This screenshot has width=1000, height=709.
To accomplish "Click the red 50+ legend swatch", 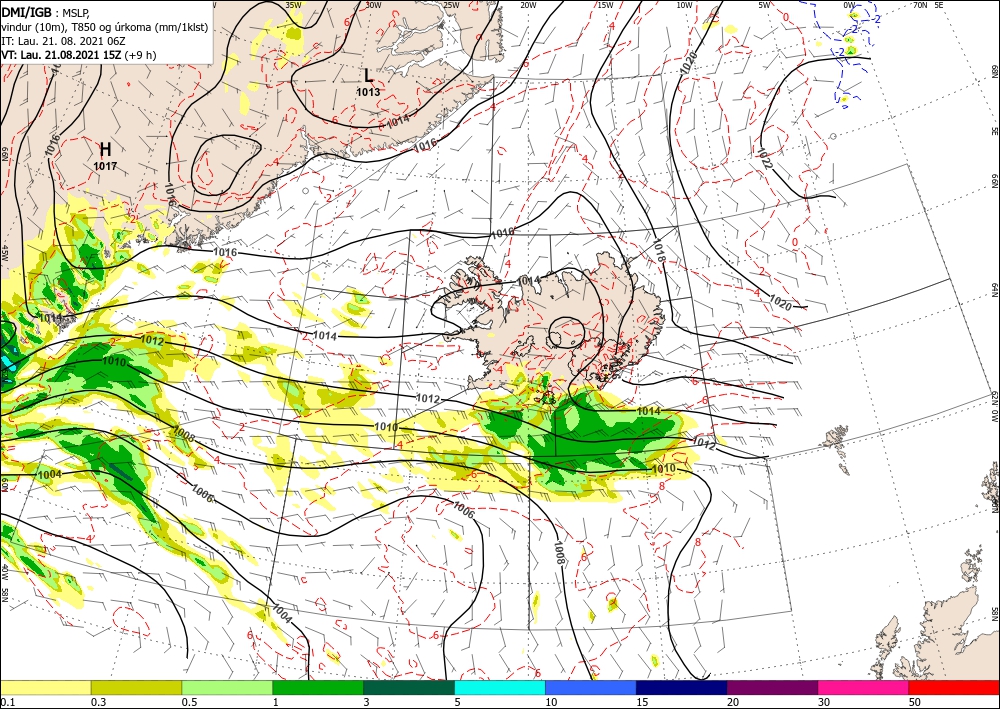I will (x=954, y=687).
